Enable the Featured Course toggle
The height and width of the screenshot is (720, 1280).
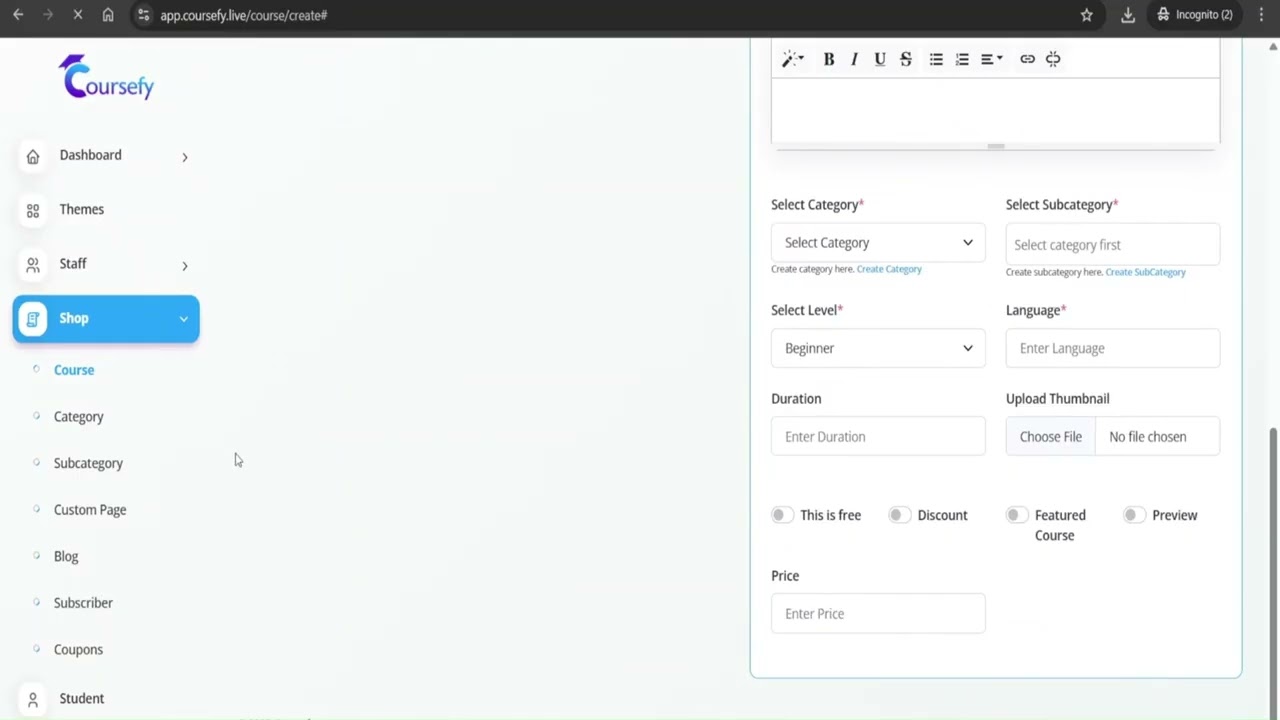point(1016,515)
